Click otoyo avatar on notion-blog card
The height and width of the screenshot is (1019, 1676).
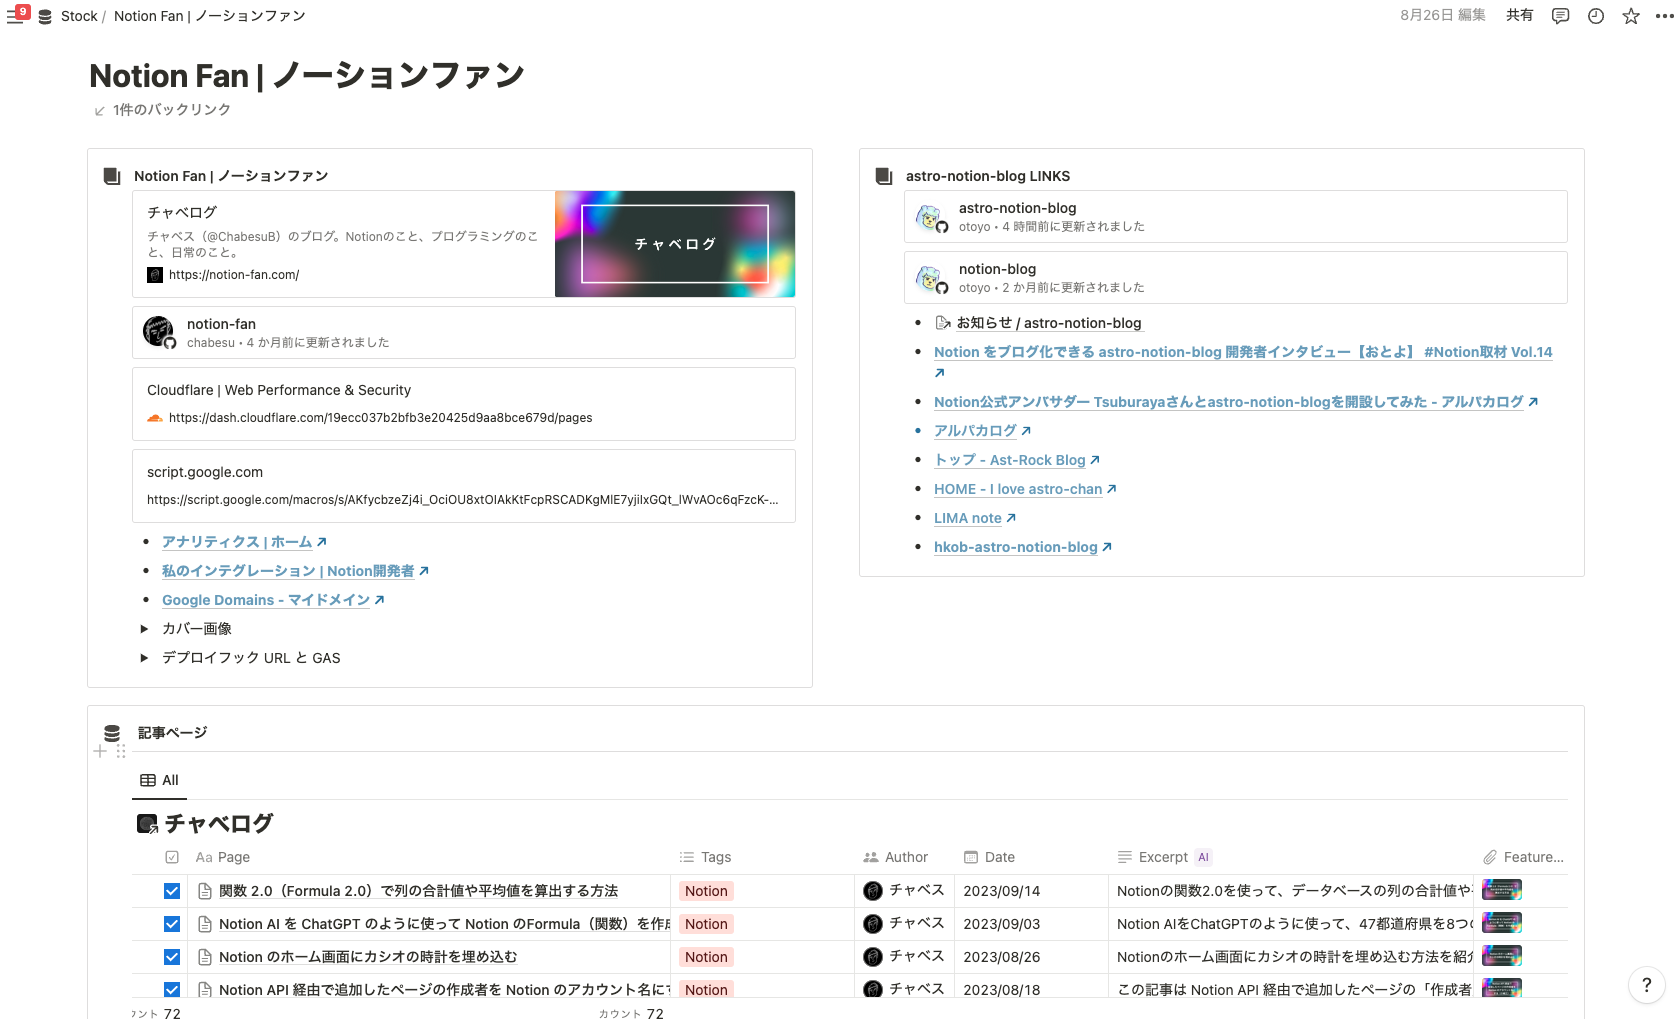[x=931, y=278]
